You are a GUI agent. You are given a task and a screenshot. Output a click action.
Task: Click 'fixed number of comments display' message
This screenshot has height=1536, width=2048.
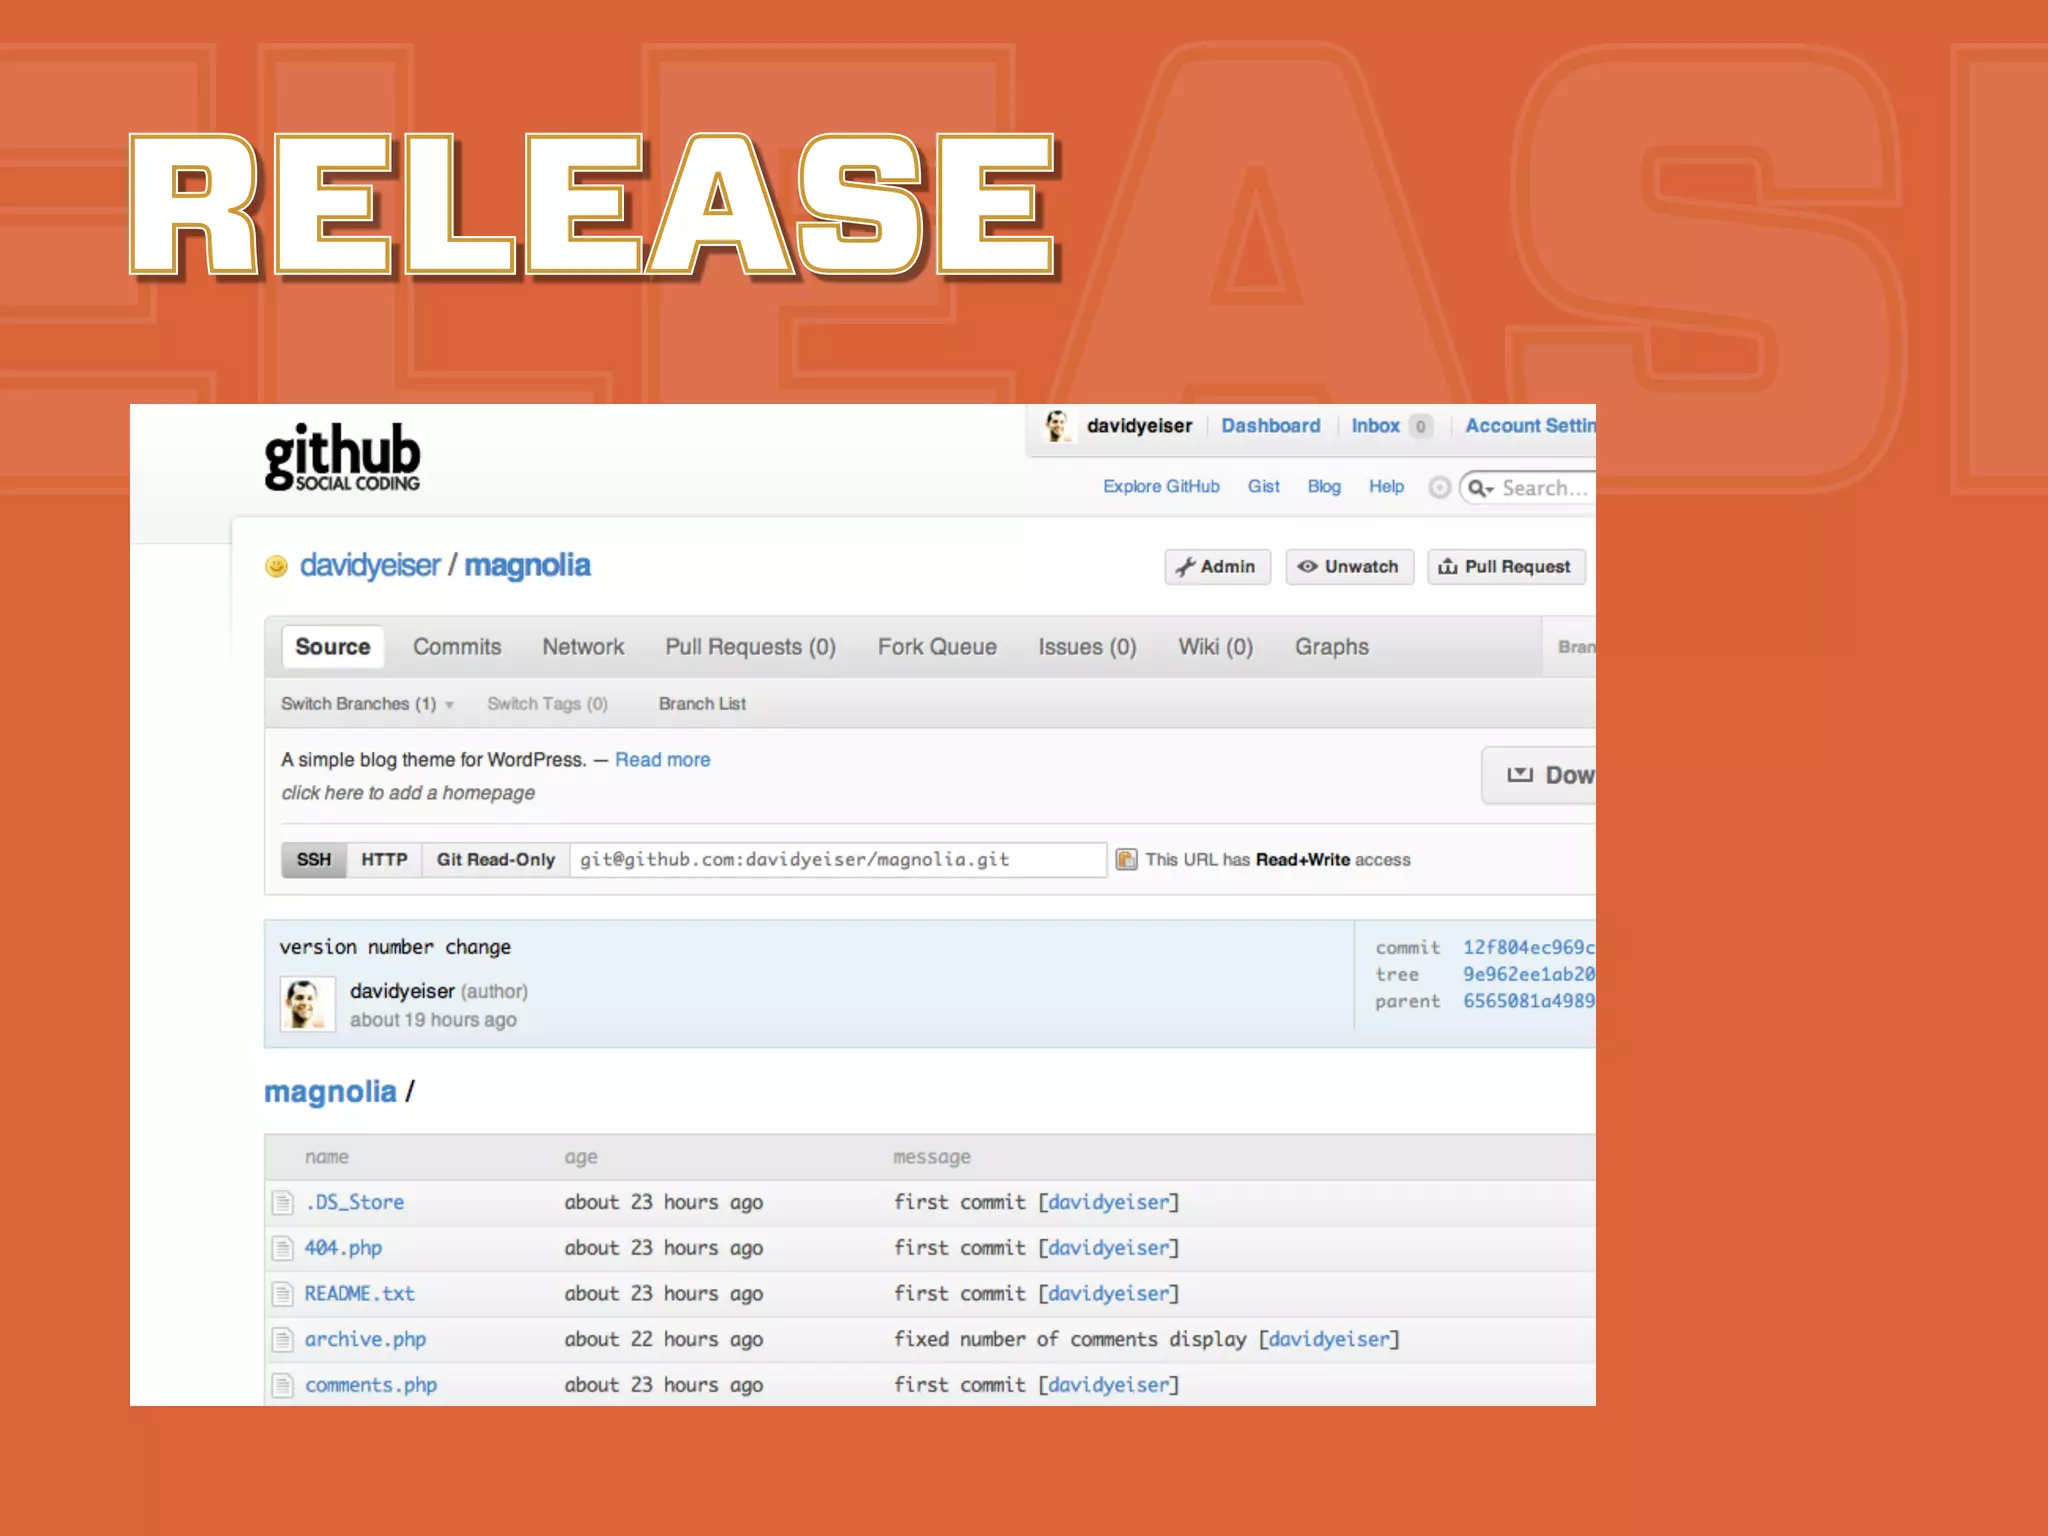pos(1070,1340)
